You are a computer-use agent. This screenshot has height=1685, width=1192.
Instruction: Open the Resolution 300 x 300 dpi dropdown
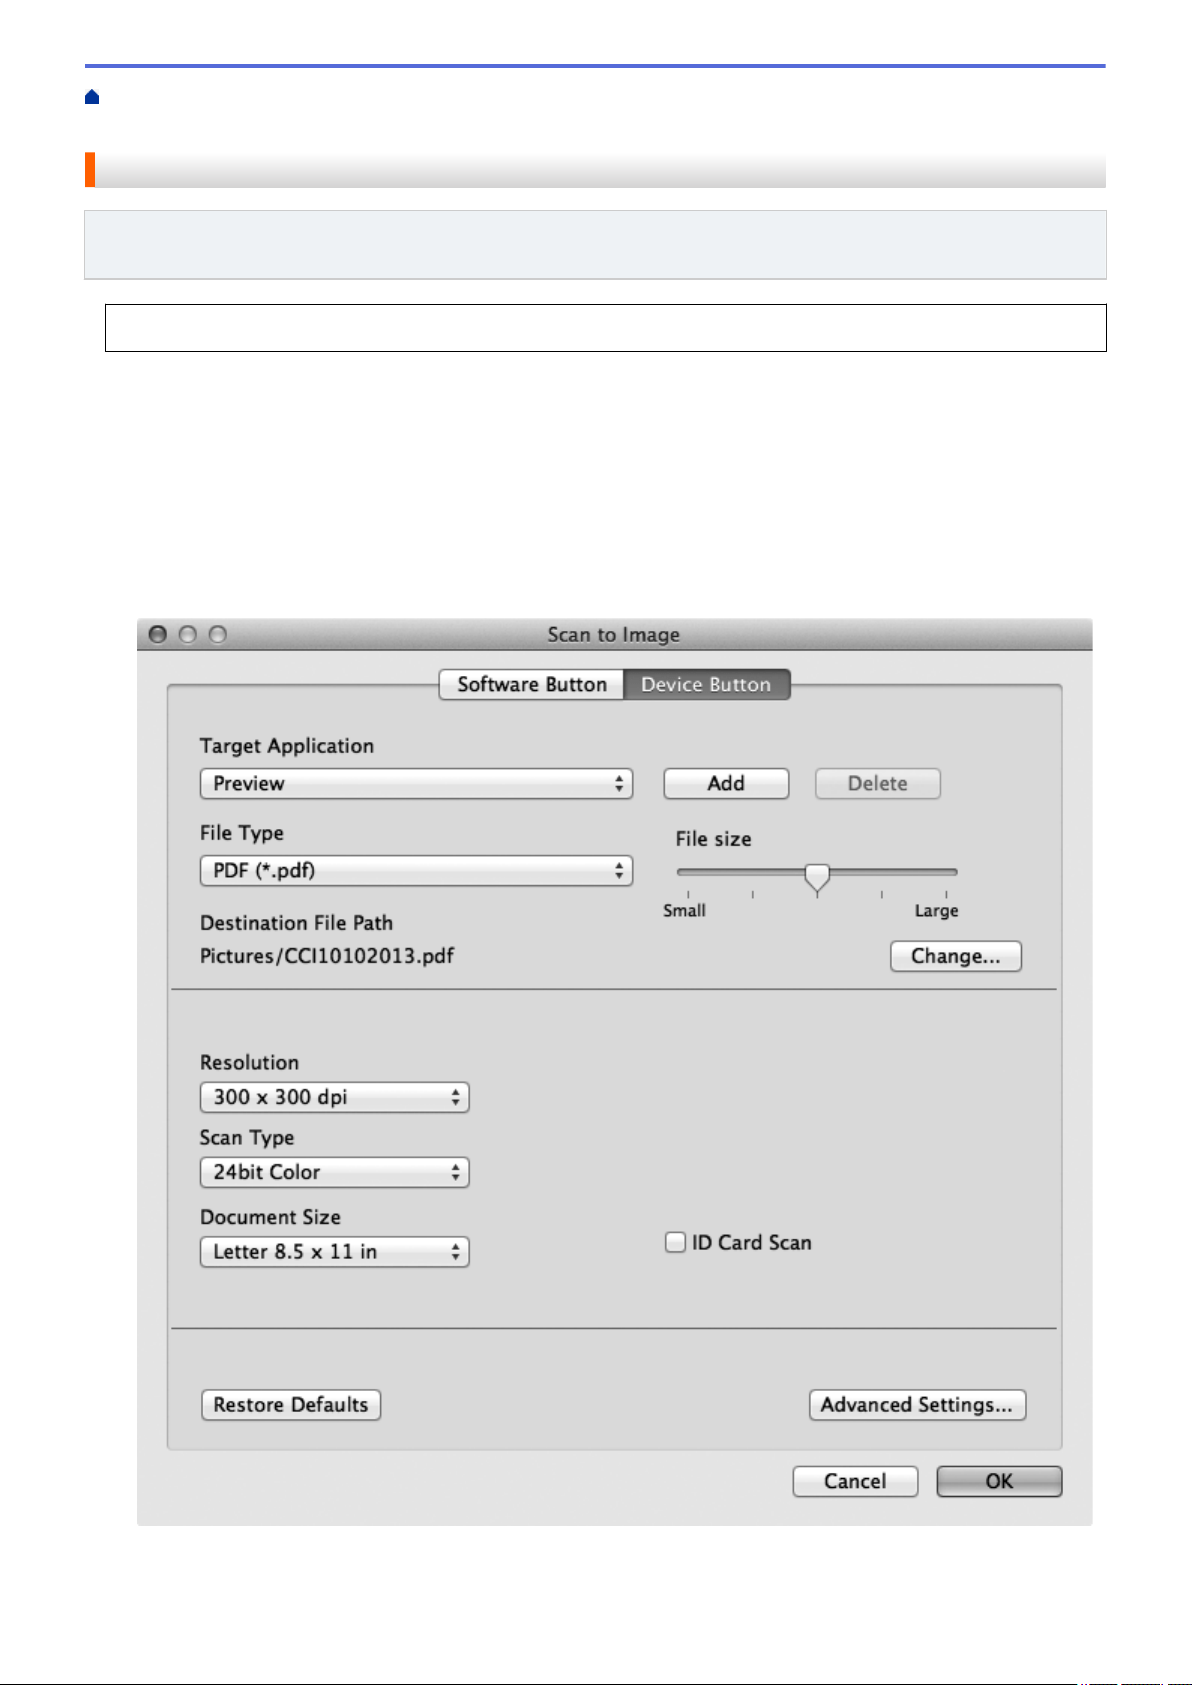334,1097
